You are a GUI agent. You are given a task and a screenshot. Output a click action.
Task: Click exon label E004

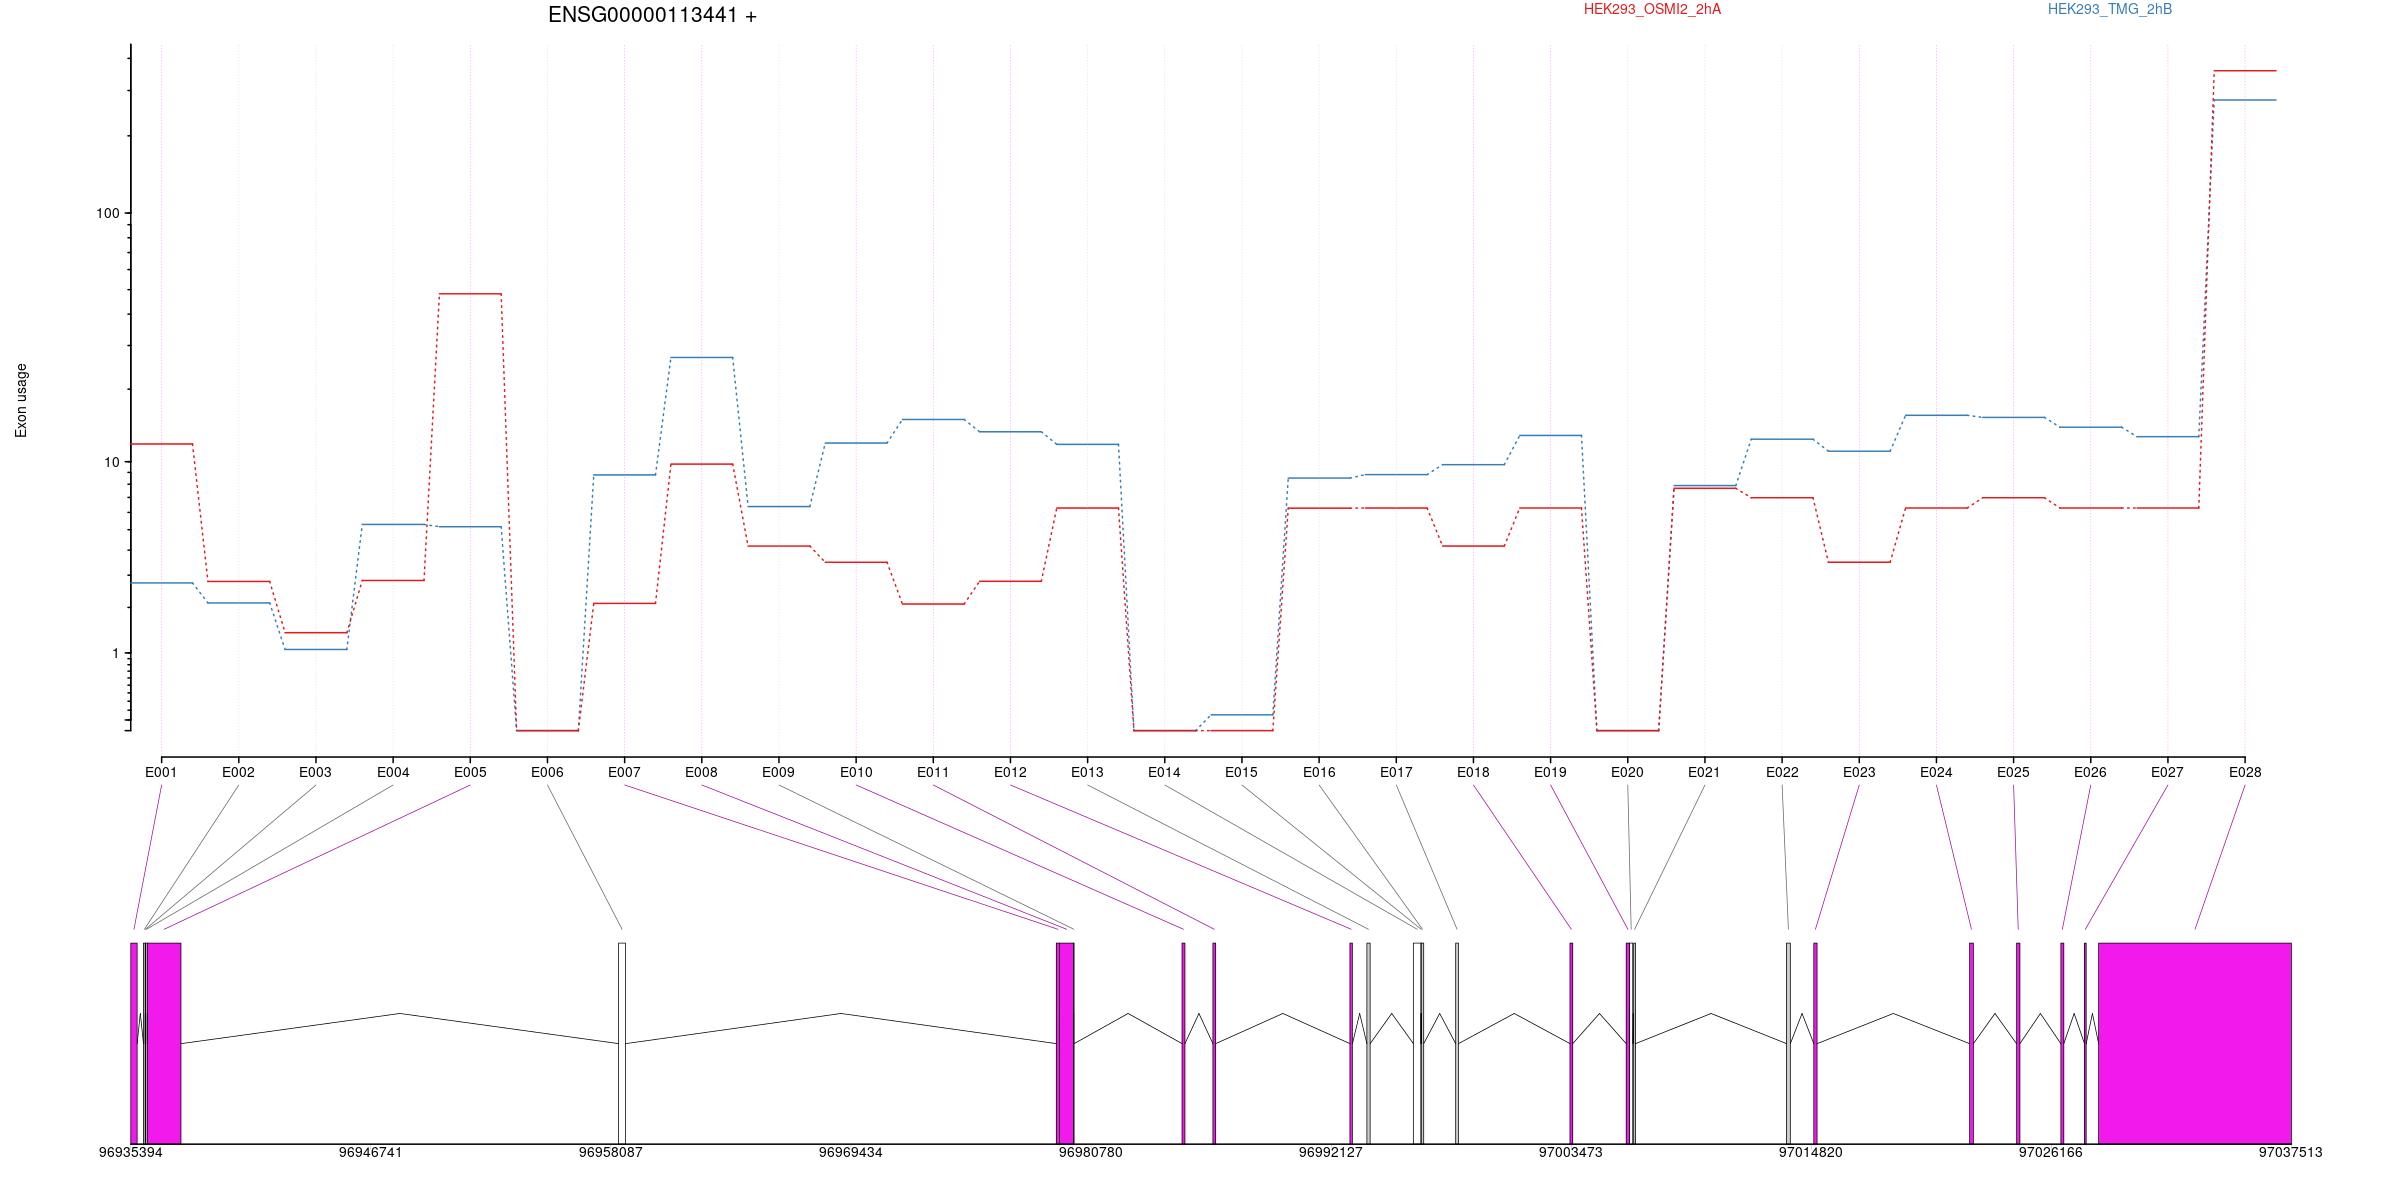[393, 772]
